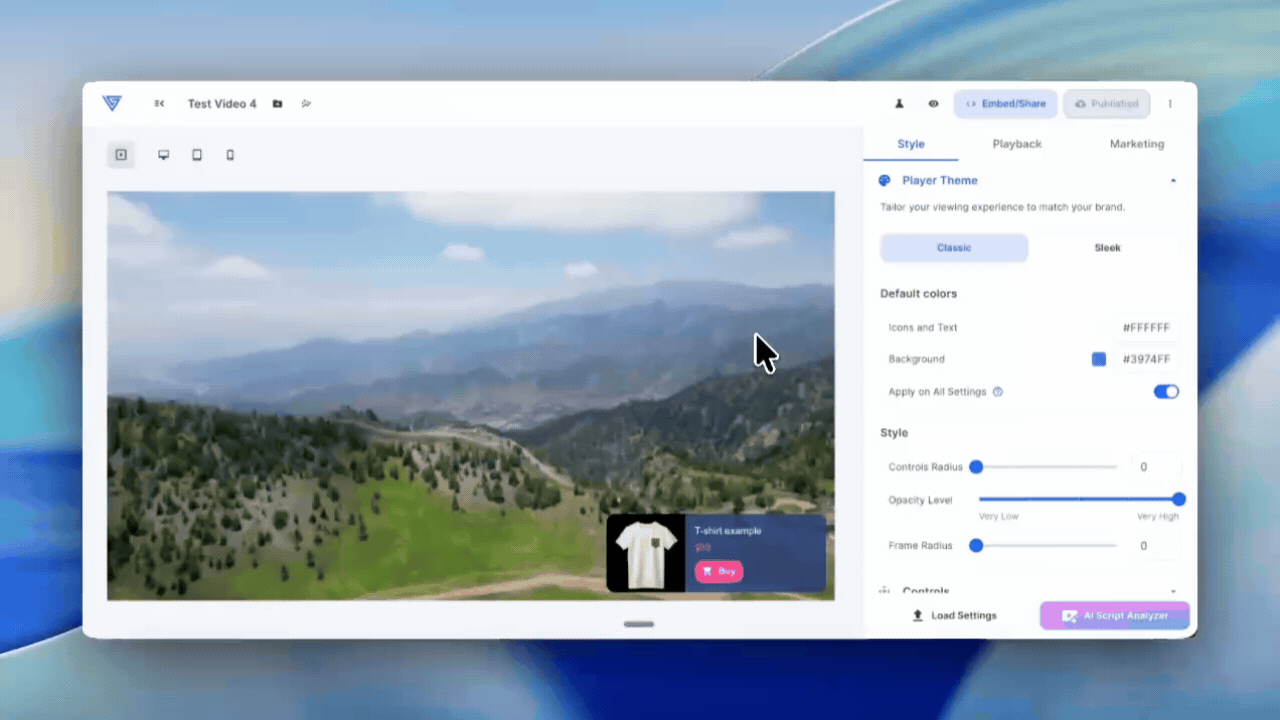The width and height of the screenshot is (1280, 720).
Task: Select the Classic theme option
Action: coord(954,248)
